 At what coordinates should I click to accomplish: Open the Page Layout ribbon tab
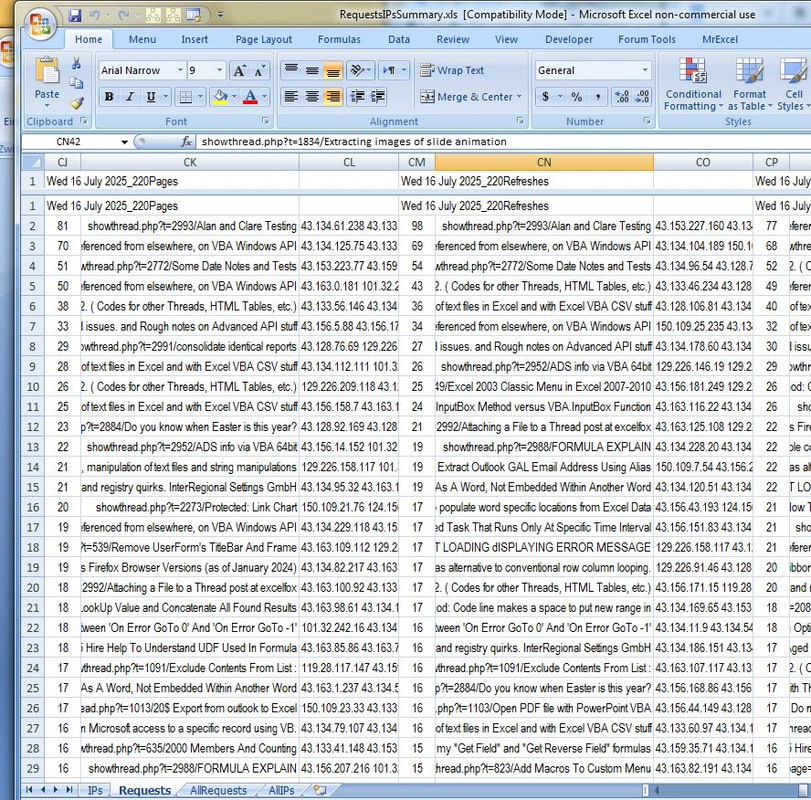click(x=264, y=39)
